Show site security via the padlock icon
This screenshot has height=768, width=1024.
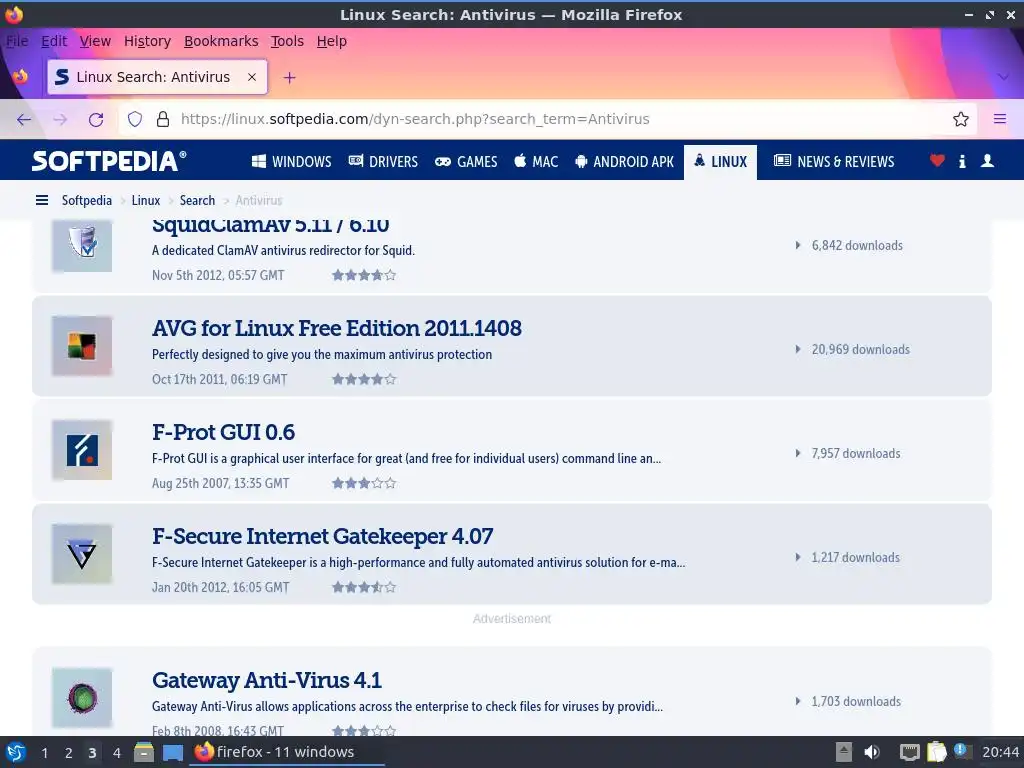coord(163,119)
